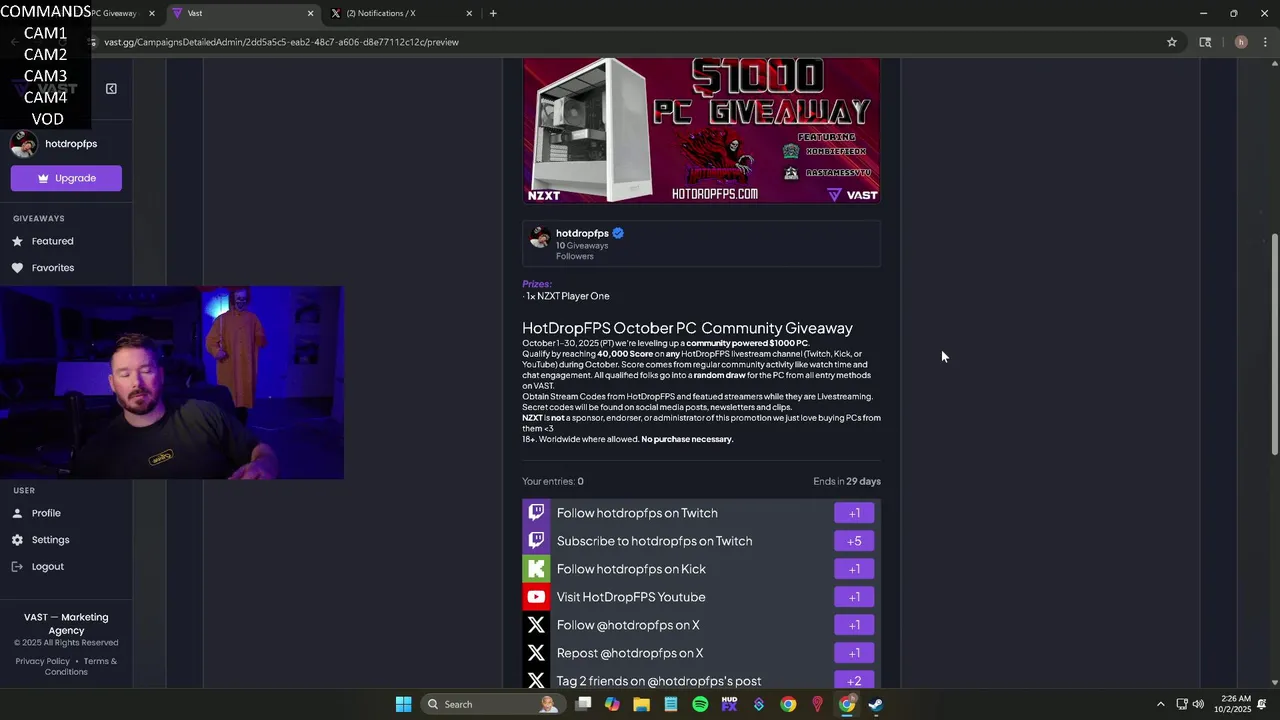Open the Settings page
The width and height of the screenshot is (1280, 720).
[50, 540]
